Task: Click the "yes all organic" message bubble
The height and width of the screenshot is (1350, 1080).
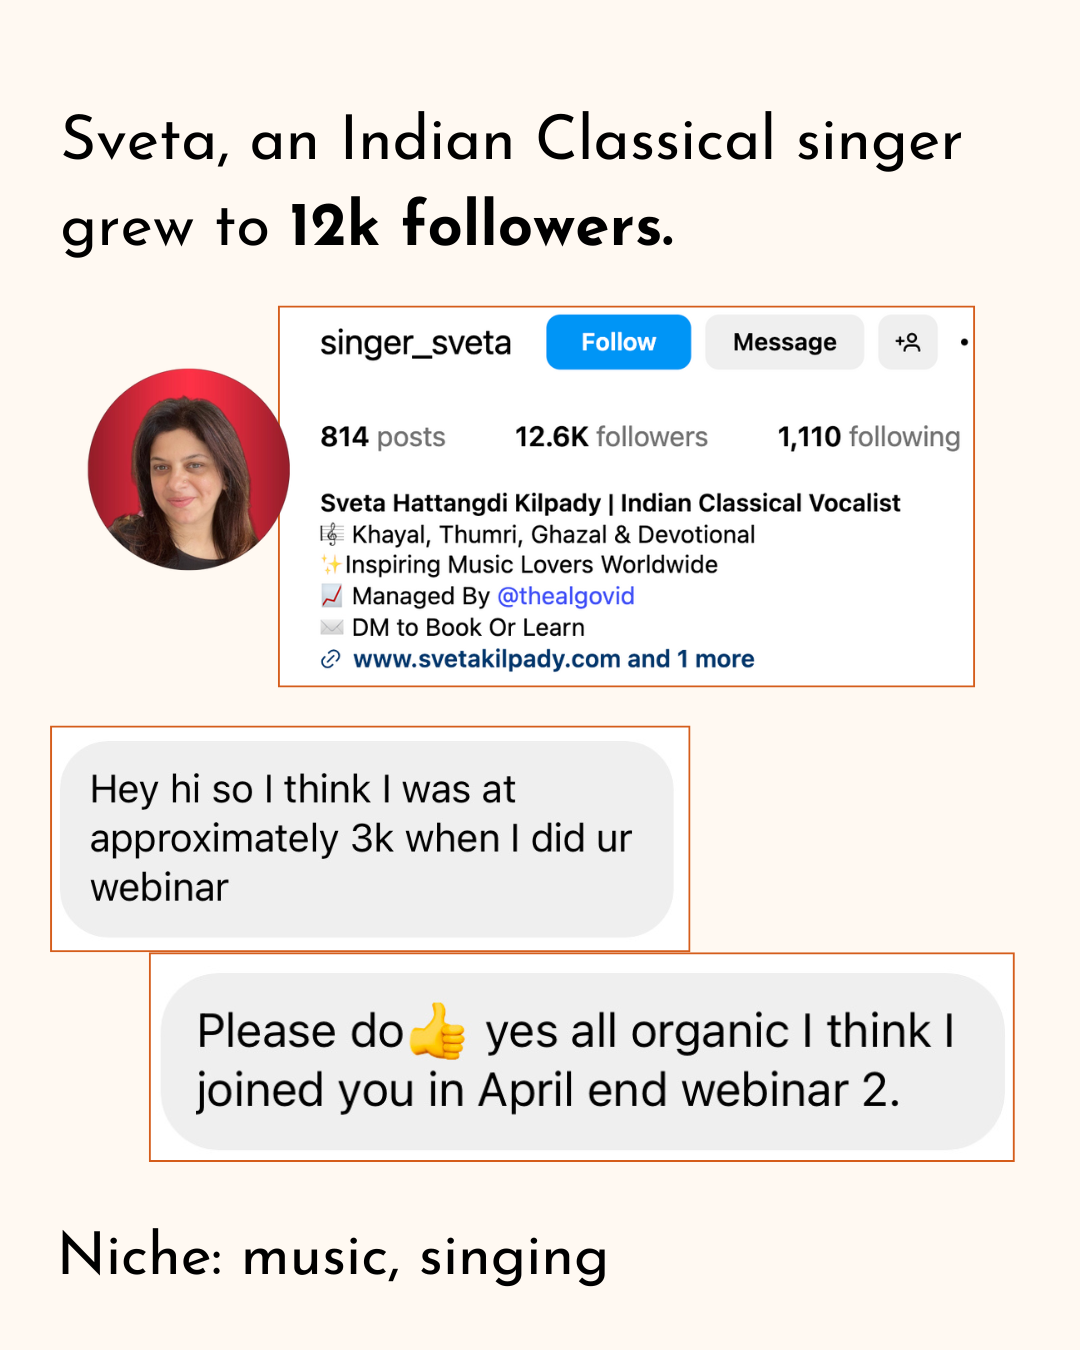Action: tap(582, 1061)
